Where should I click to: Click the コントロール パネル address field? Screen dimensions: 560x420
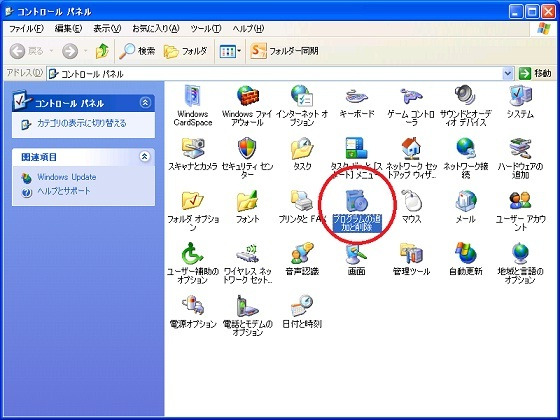[x=275, y=74]
